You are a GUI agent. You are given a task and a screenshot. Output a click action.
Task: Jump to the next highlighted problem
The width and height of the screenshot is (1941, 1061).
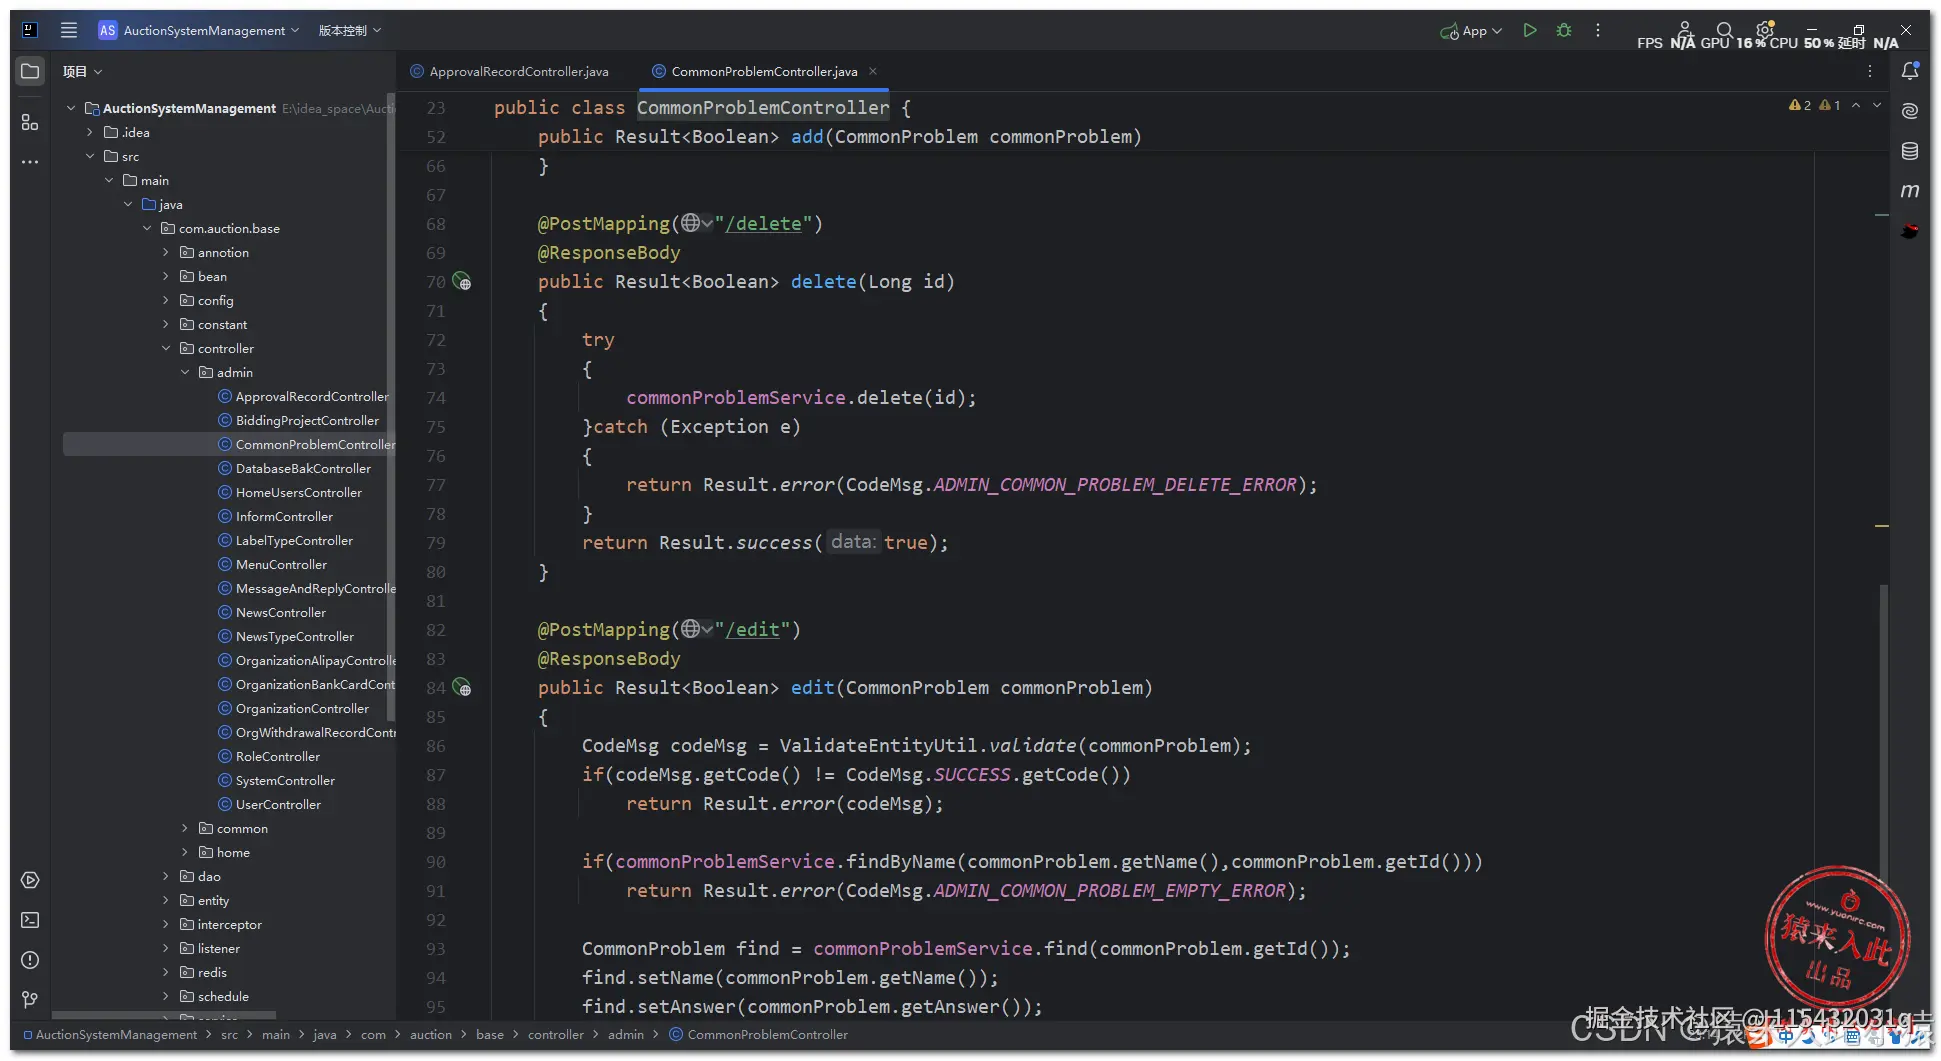pos(1877,105)
